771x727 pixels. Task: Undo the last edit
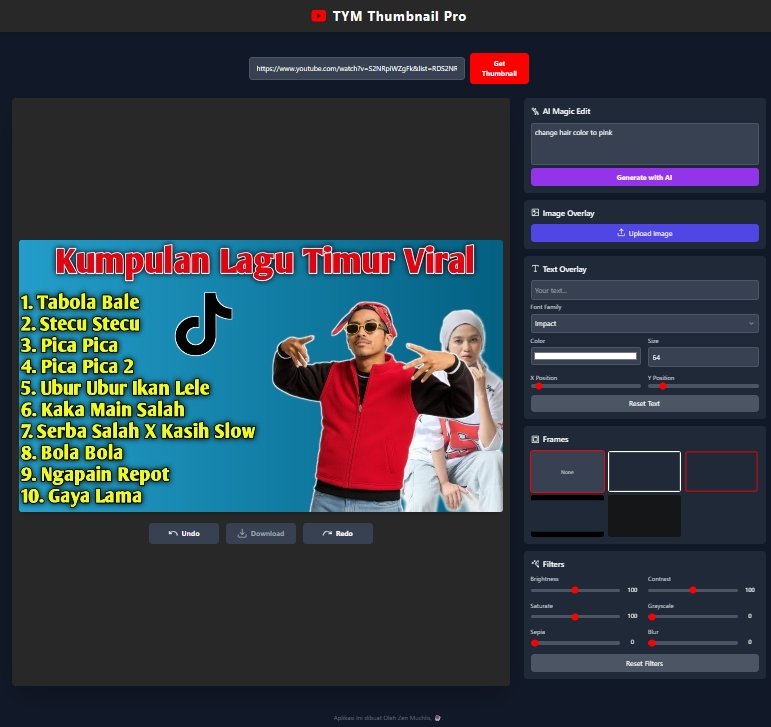(183, 534)
